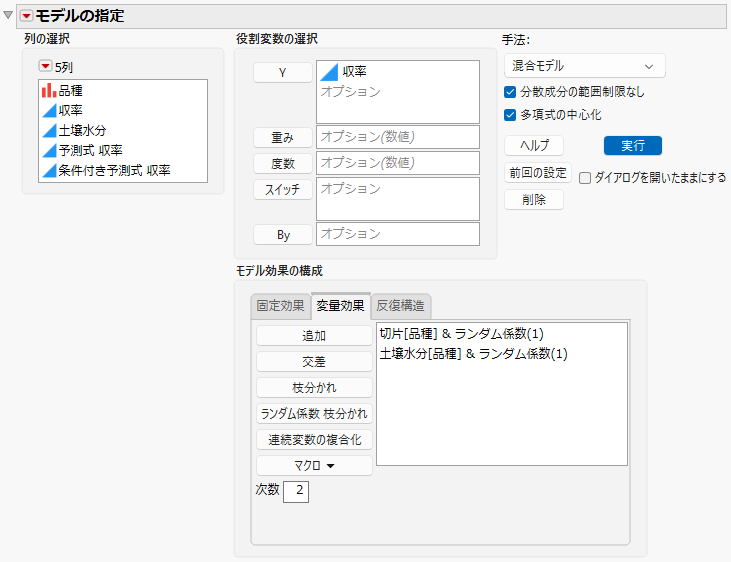The width and height of the screenshot is (731, 562).
Task: Click the 枝分かれ effect button
Action: click(314, 388)
